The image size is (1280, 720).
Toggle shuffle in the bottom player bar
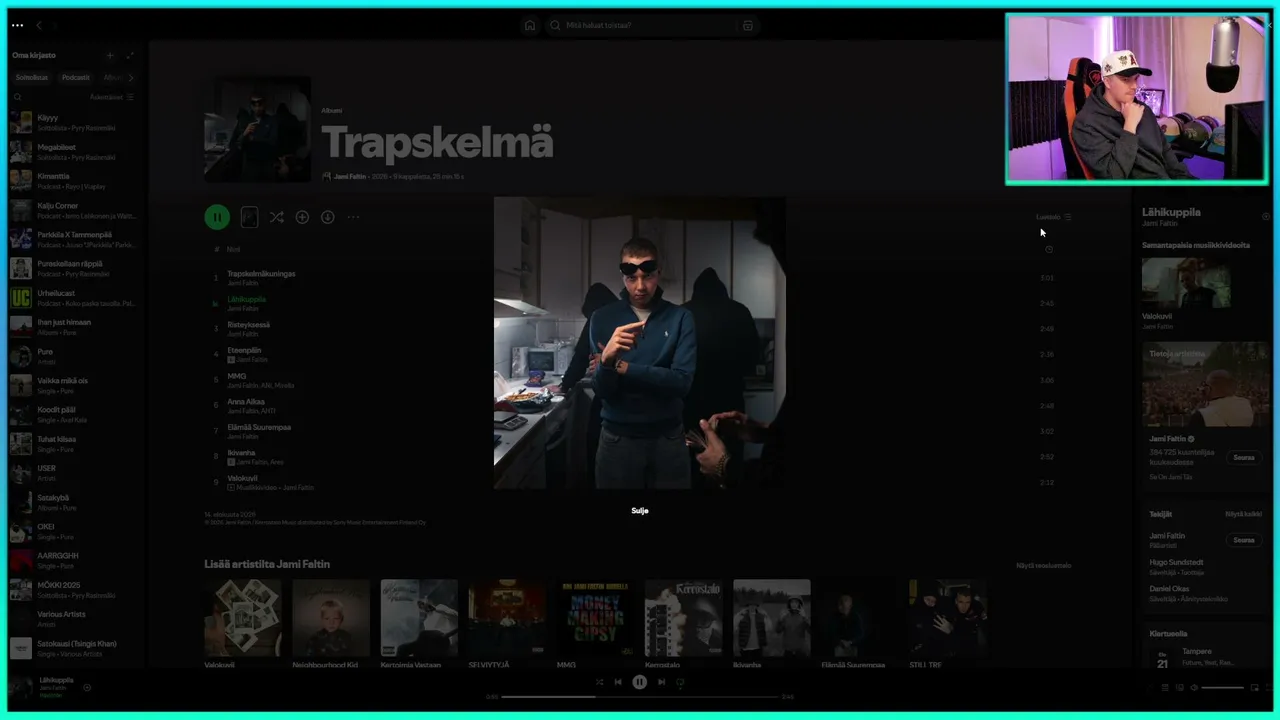click(x=599, y=682)
